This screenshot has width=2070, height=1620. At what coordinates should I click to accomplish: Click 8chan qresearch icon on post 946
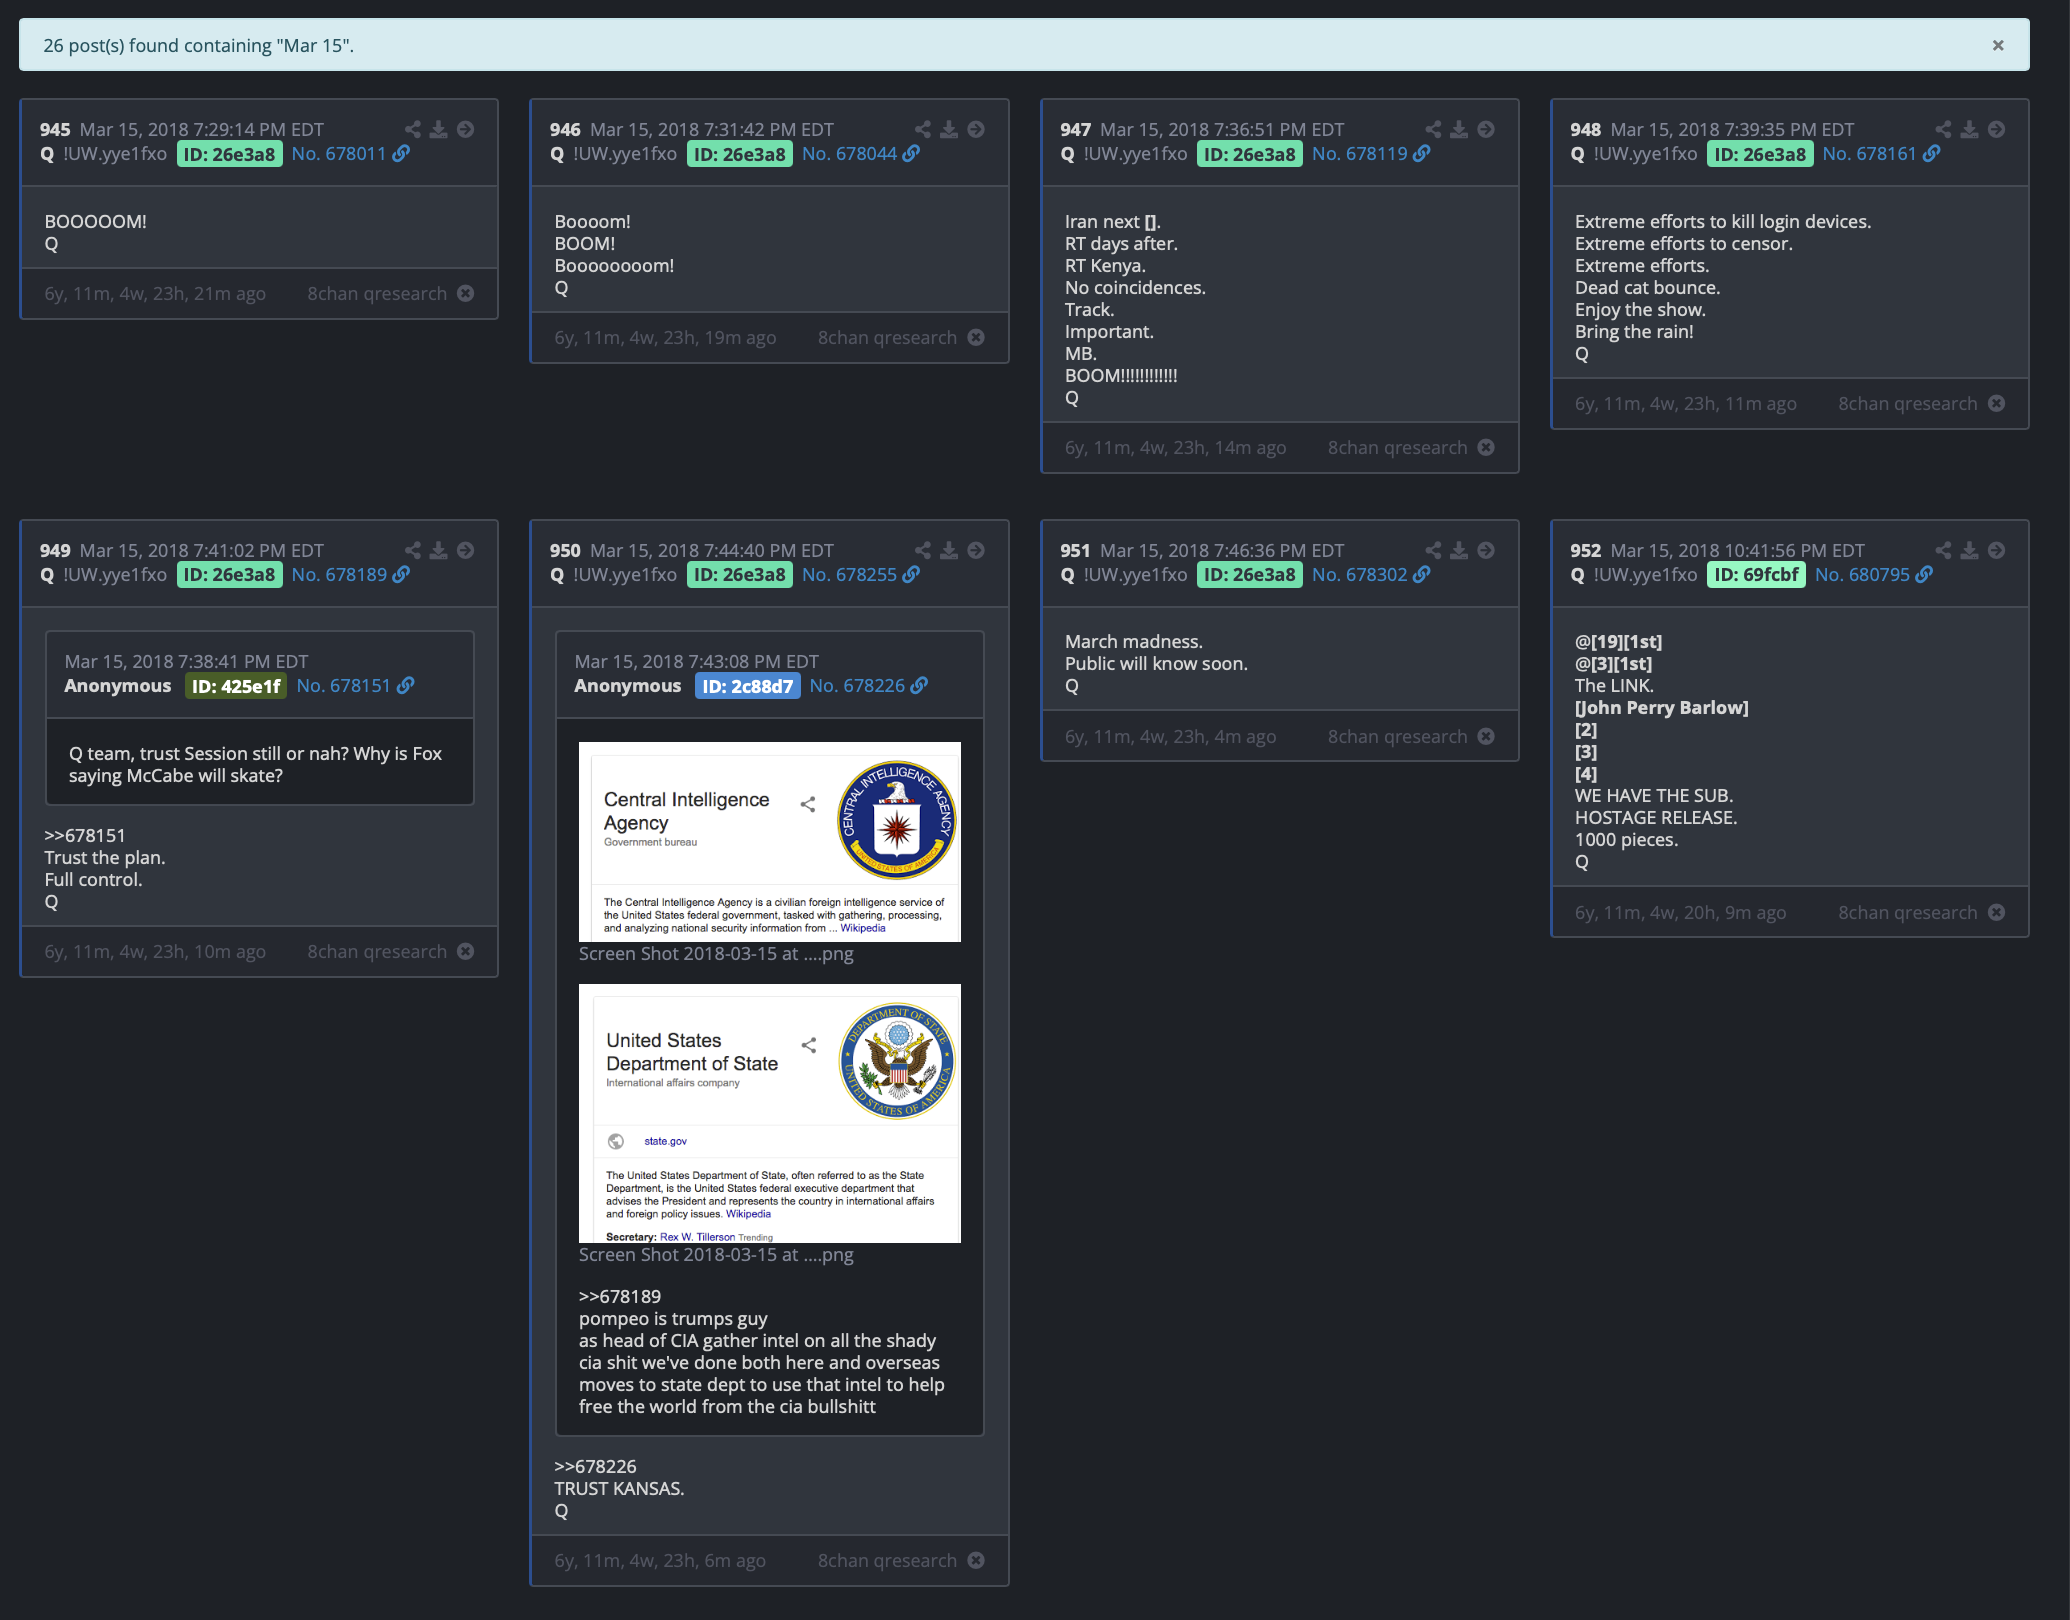[976, 337]
